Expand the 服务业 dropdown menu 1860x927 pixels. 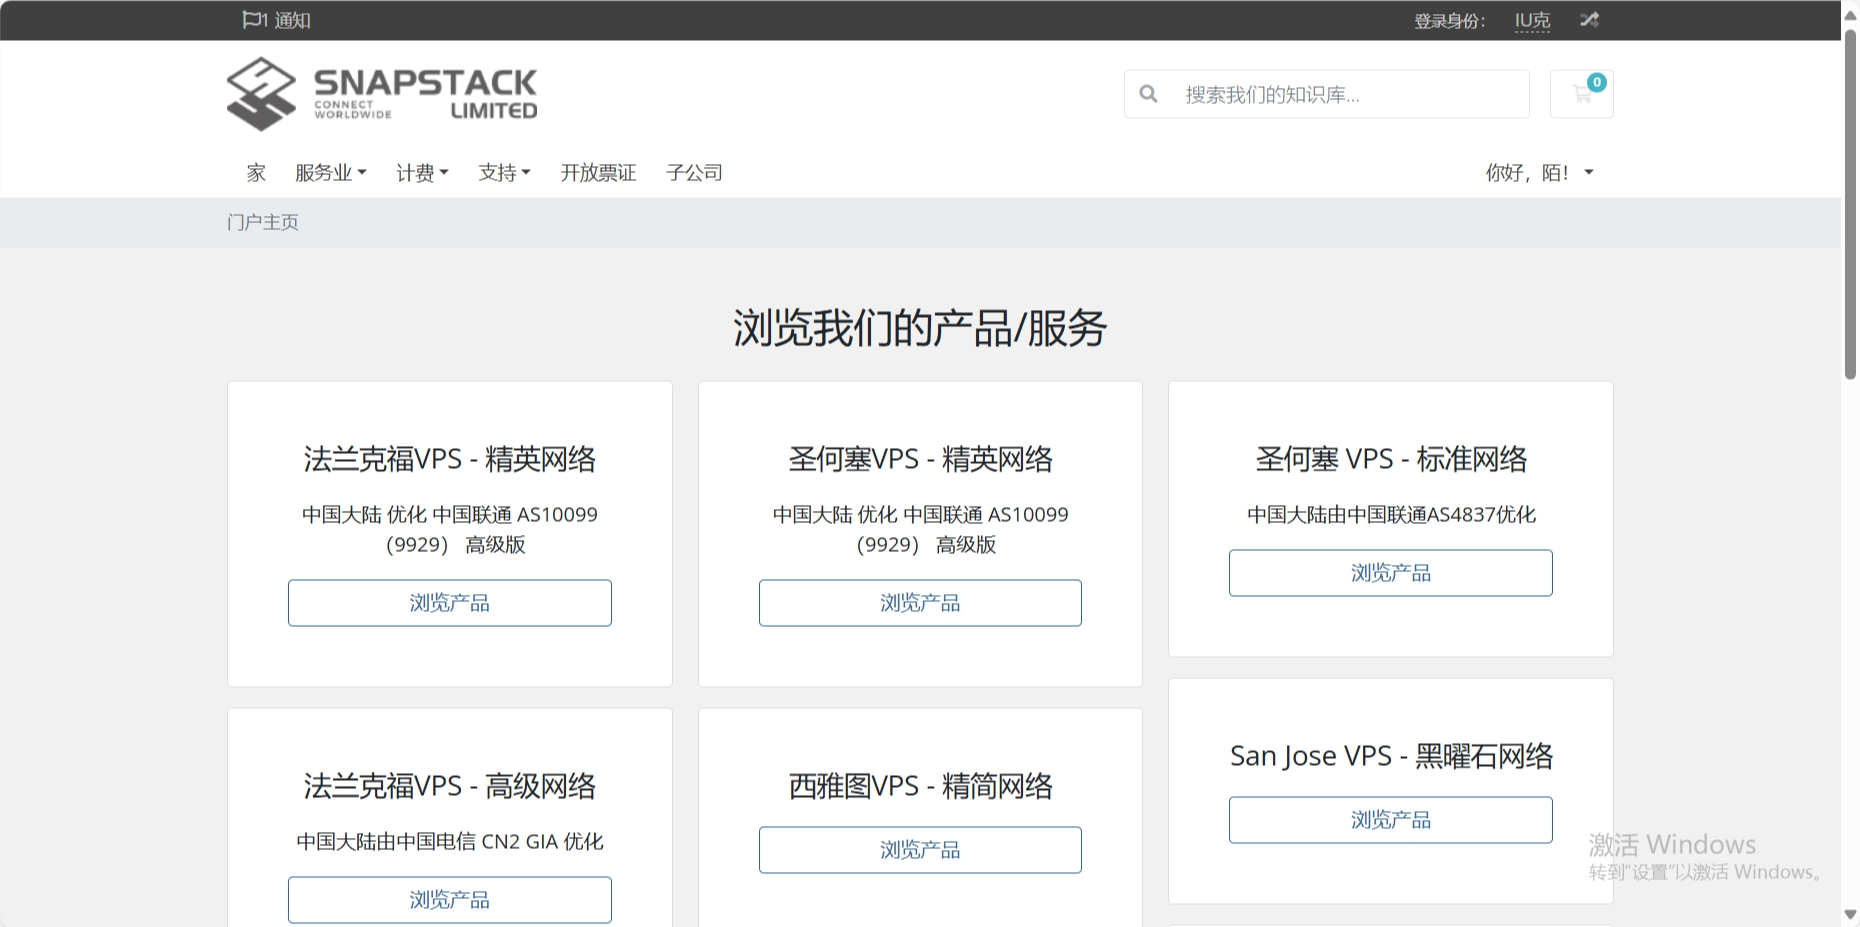tap(331, 172)
